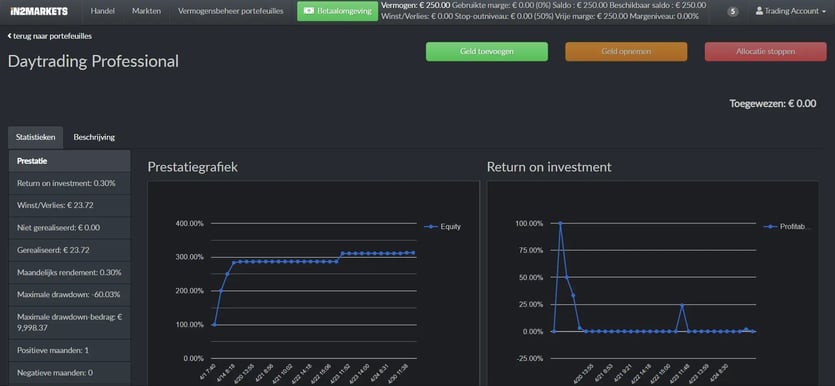Viewport: 835px width, 386px height.
Task: Go back via terug naar portefeuilles link
Action: click(50, 36)
